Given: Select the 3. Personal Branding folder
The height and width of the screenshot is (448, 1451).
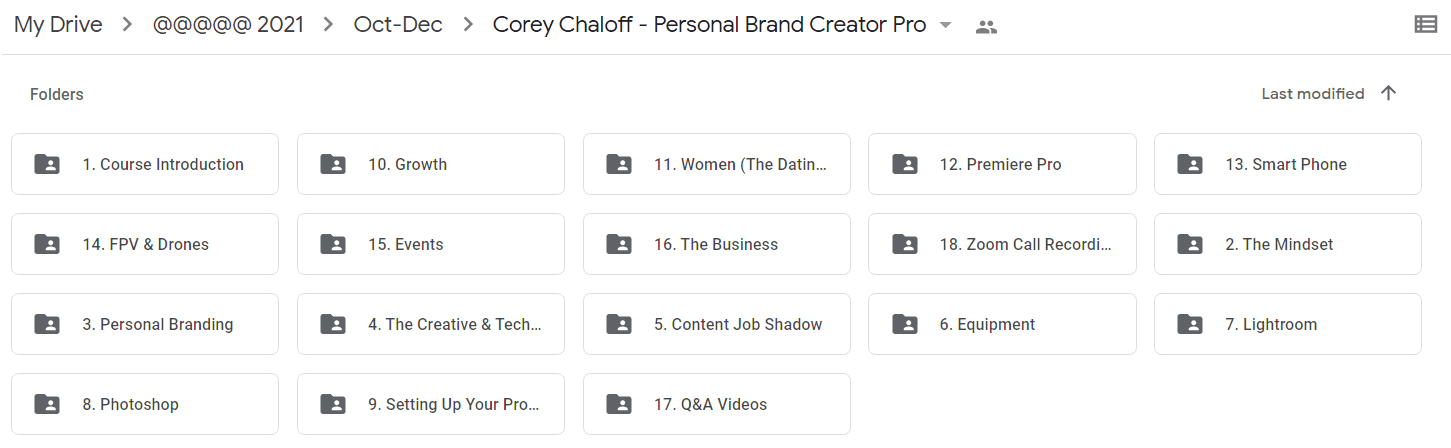Looking at the screenshot, I should tap(145, 324).
